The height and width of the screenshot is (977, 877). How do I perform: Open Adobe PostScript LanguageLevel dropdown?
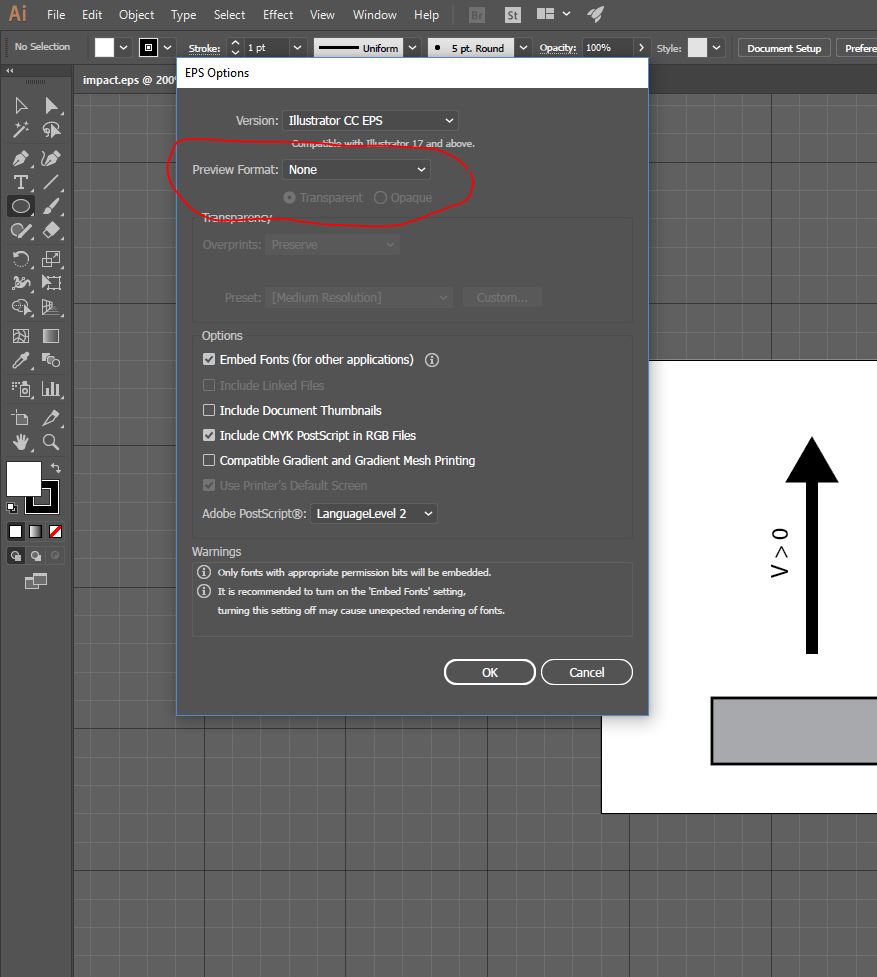(x=374, y=513)
